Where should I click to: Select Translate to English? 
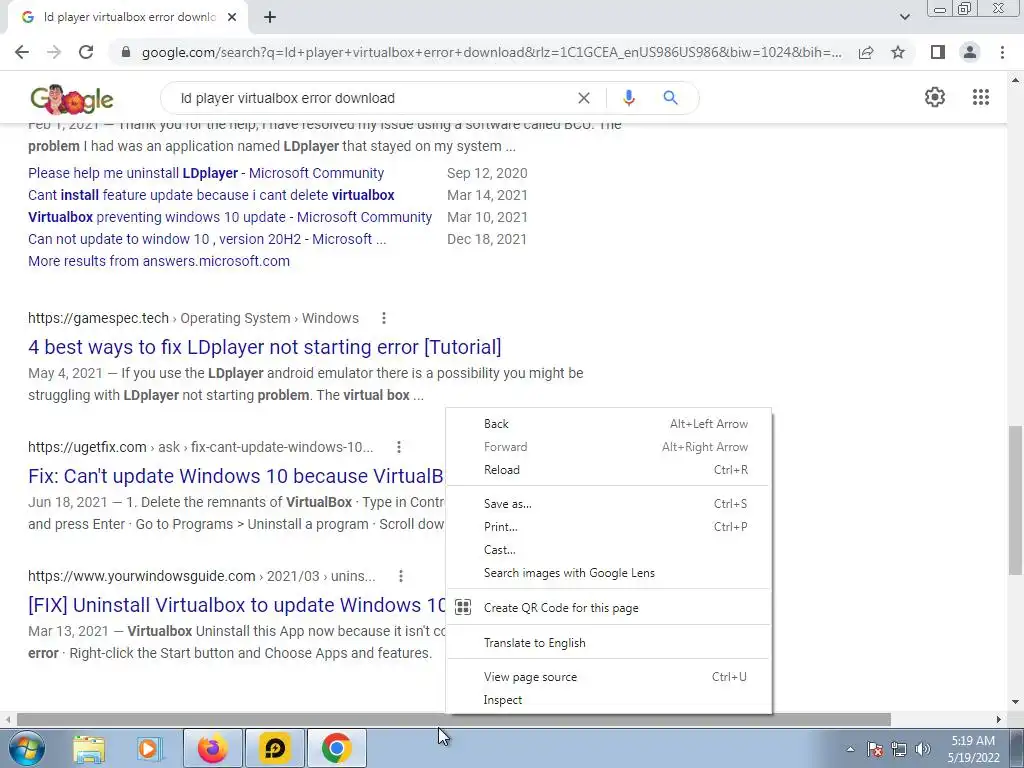609,643
